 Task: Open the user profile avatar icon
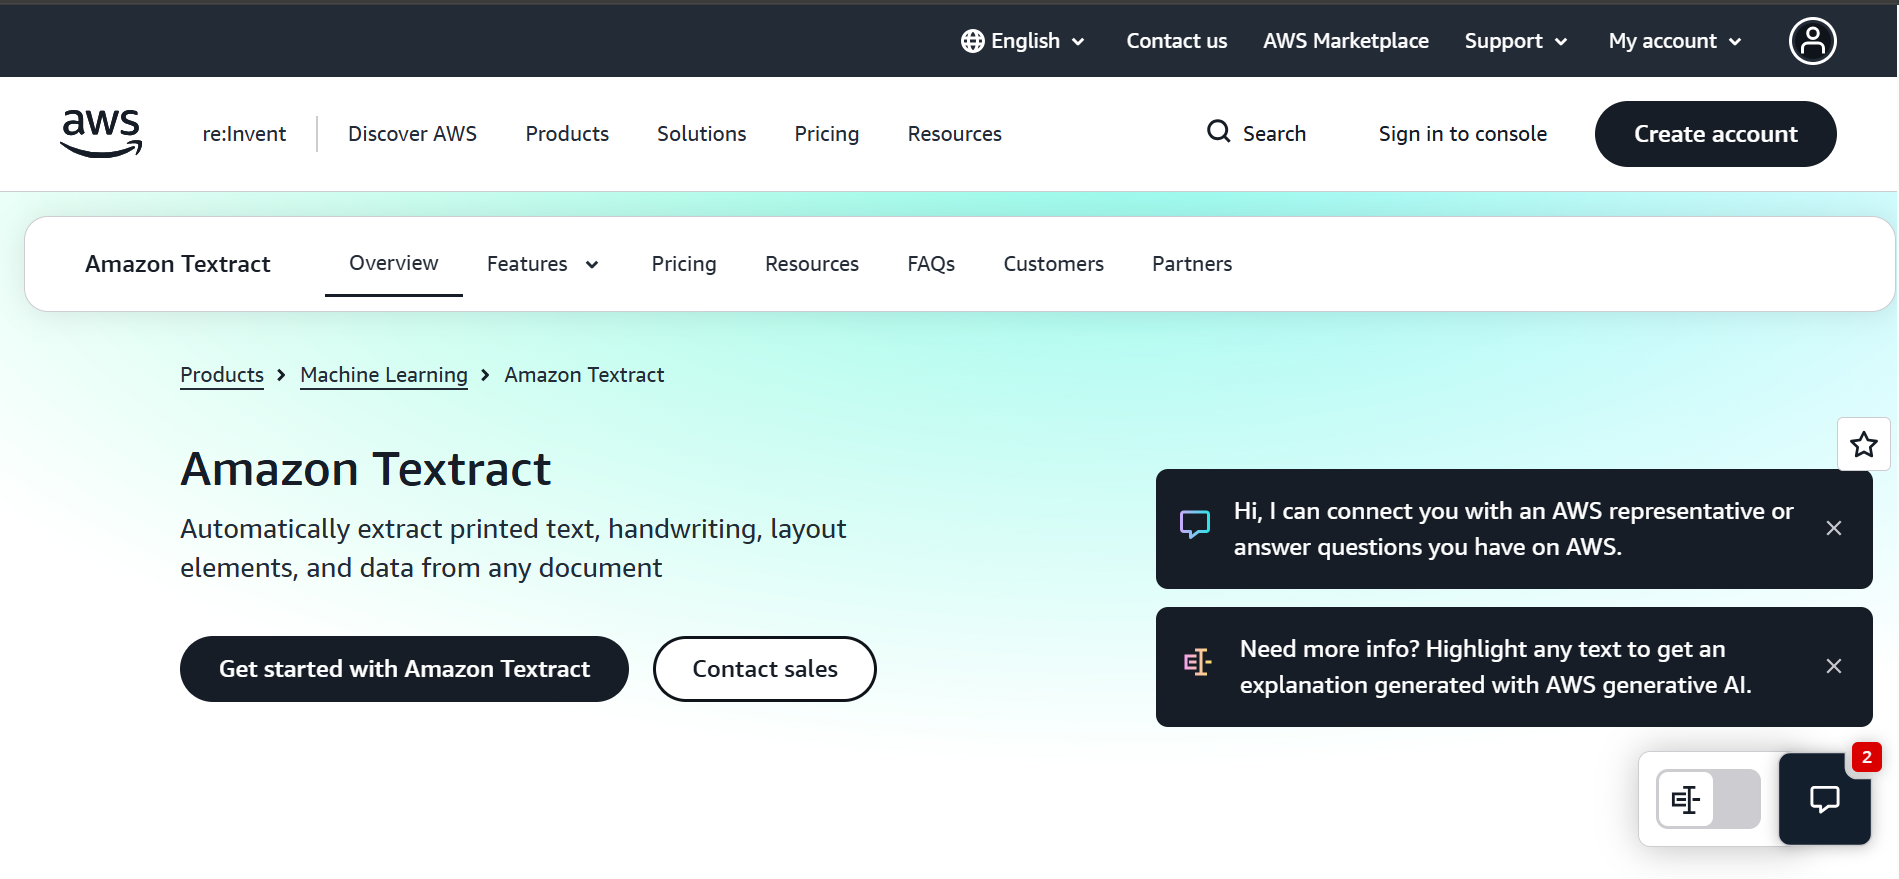[x=1812, y=41]
